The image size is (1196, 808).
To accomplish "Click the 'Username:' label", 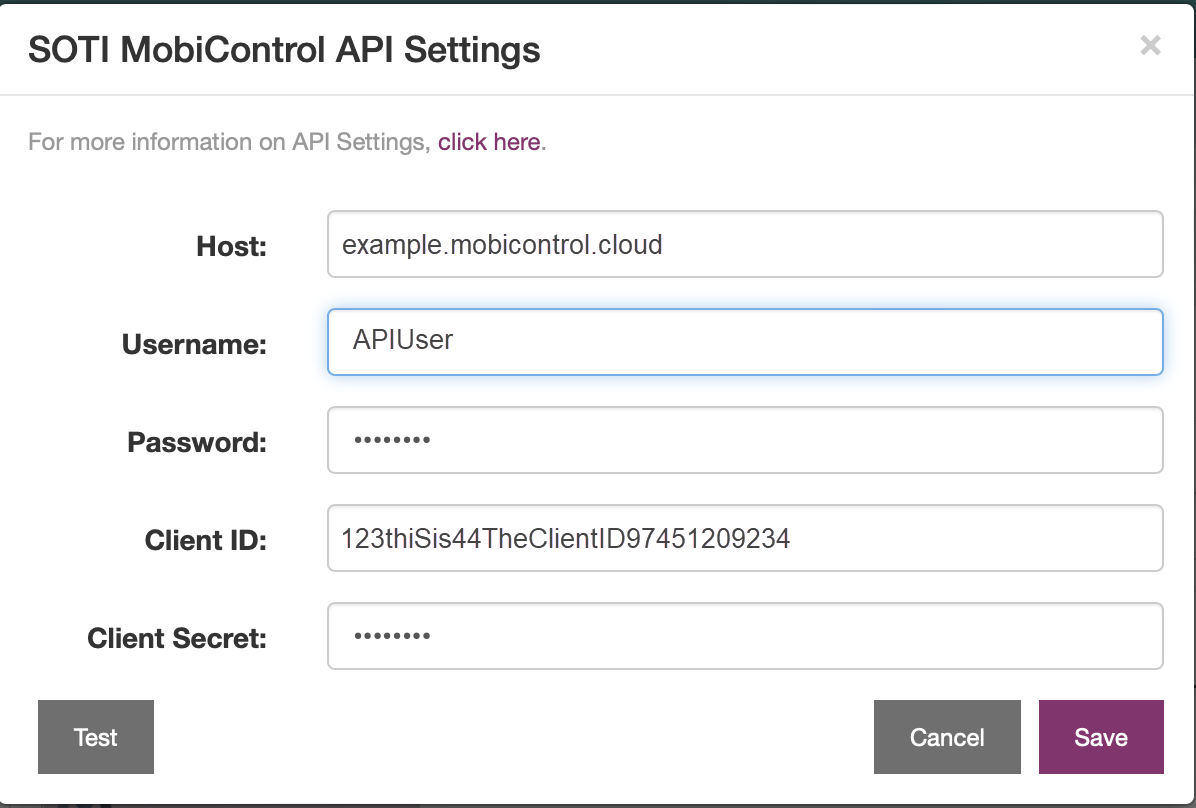I will coord(195,345).
